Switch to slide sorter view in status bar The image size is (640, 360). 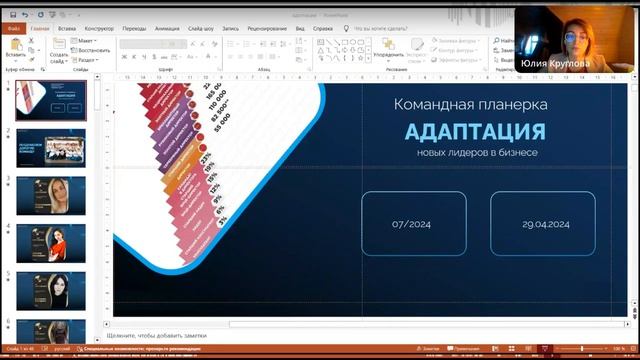pos(511,349)
